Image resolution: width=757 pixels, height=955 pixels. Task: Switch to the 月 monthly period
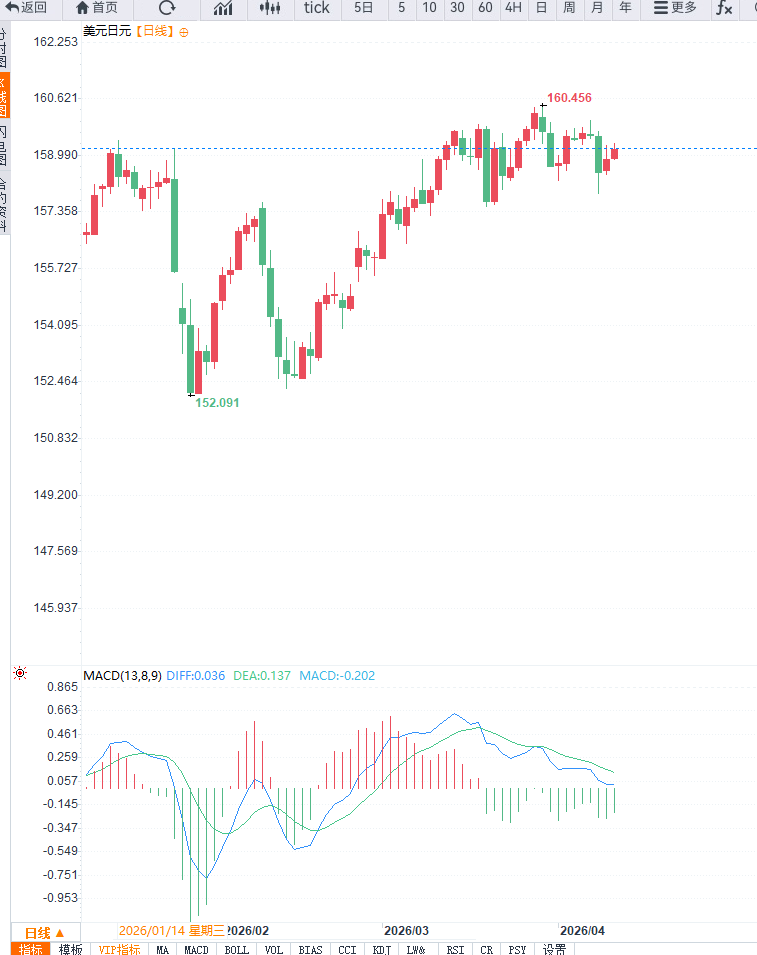(x=597, y=8)
